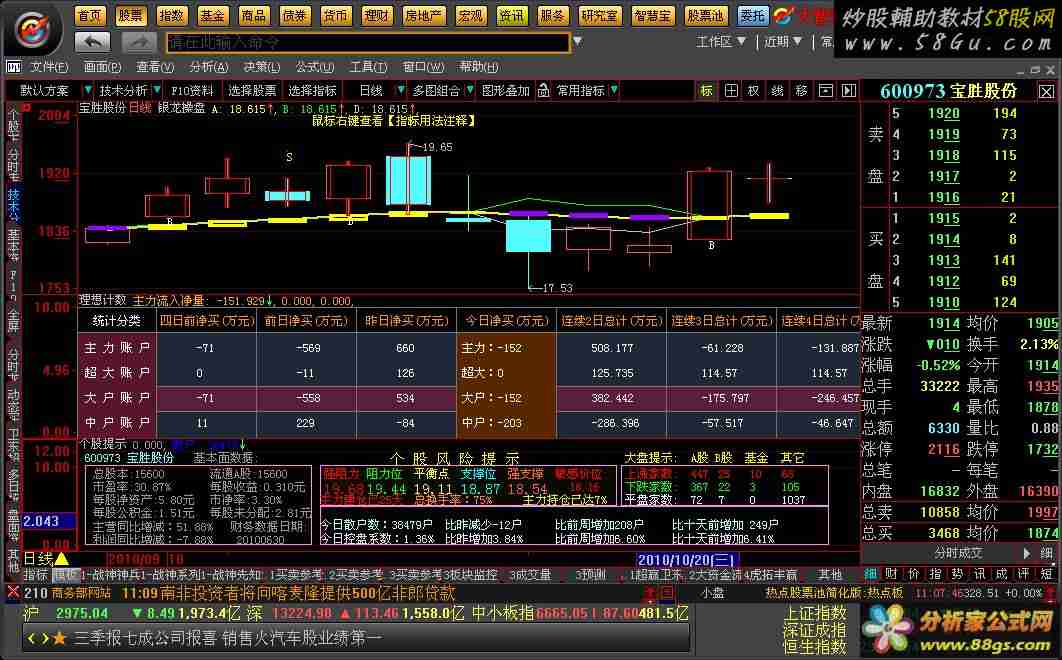Open the 工具(T) menu
The width and height of the screenshot is (1062, 660).
[x=368, y=66]
